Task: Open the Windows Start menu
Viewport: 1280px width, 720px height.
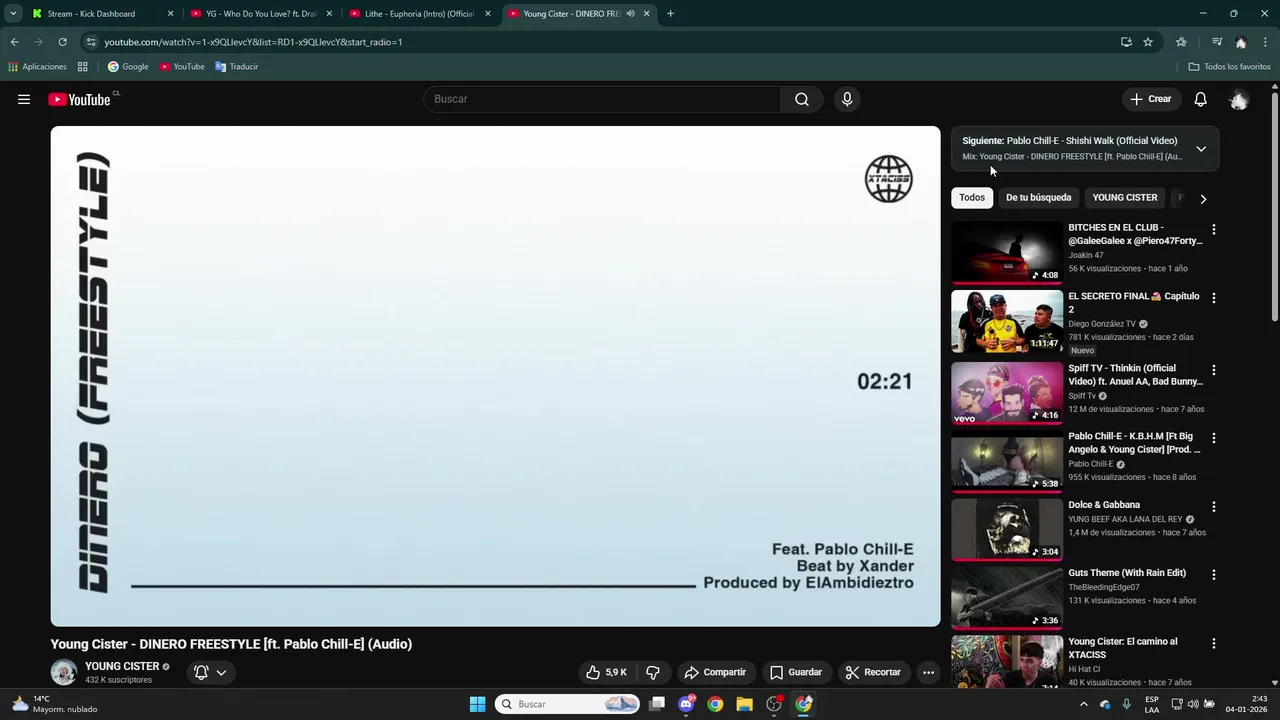Action: tap(477, 704)
